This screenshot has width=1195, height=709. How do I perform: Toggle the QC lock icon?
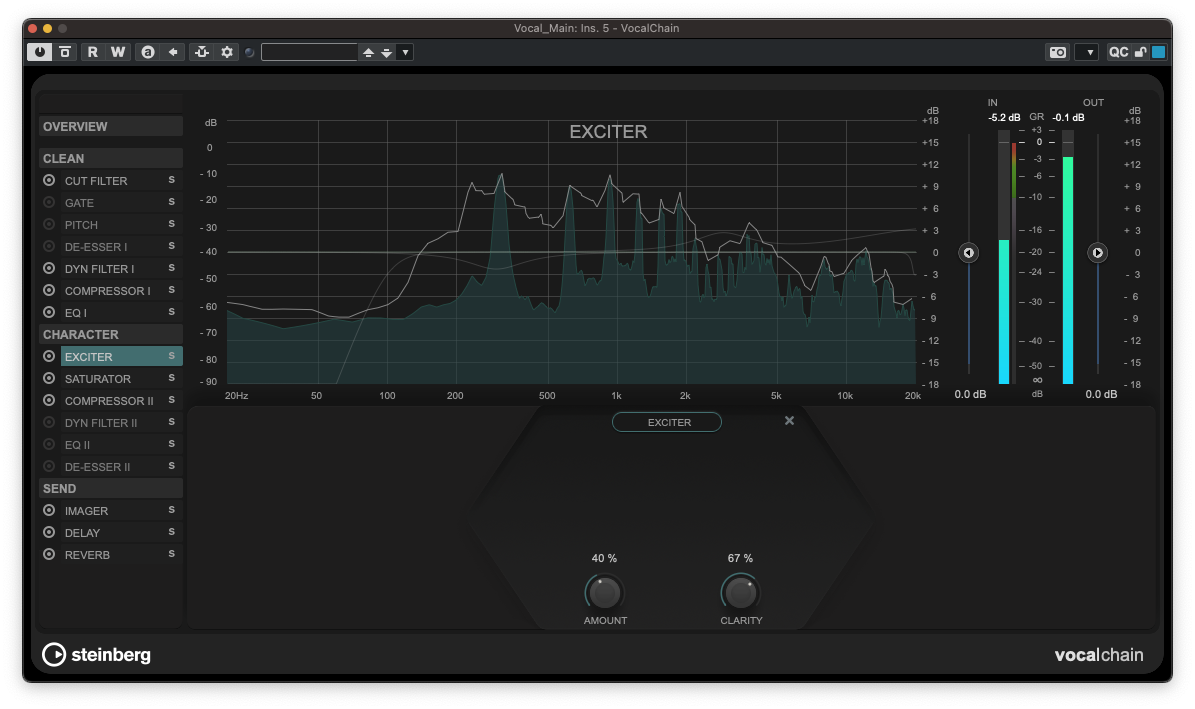pos(1140,52)
